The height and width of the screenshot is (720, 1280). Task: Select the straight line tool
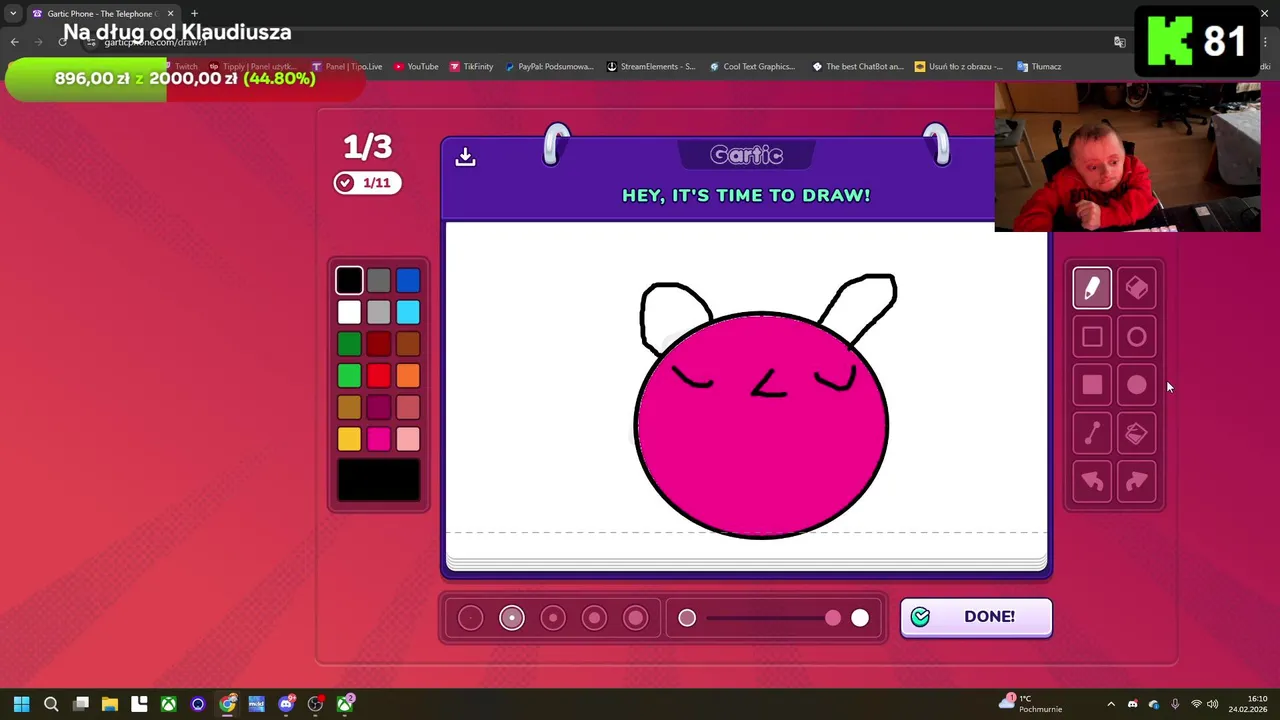1092,433
